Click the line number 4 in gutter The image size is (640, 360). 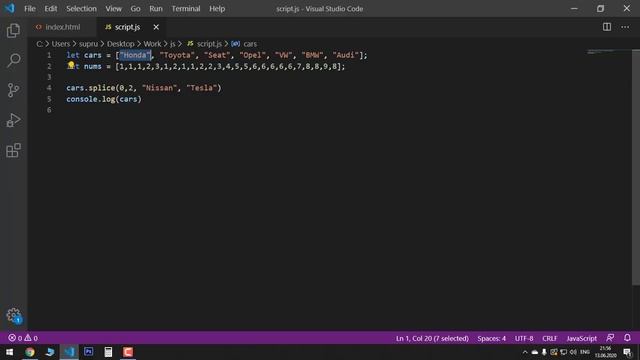[49, 88]
